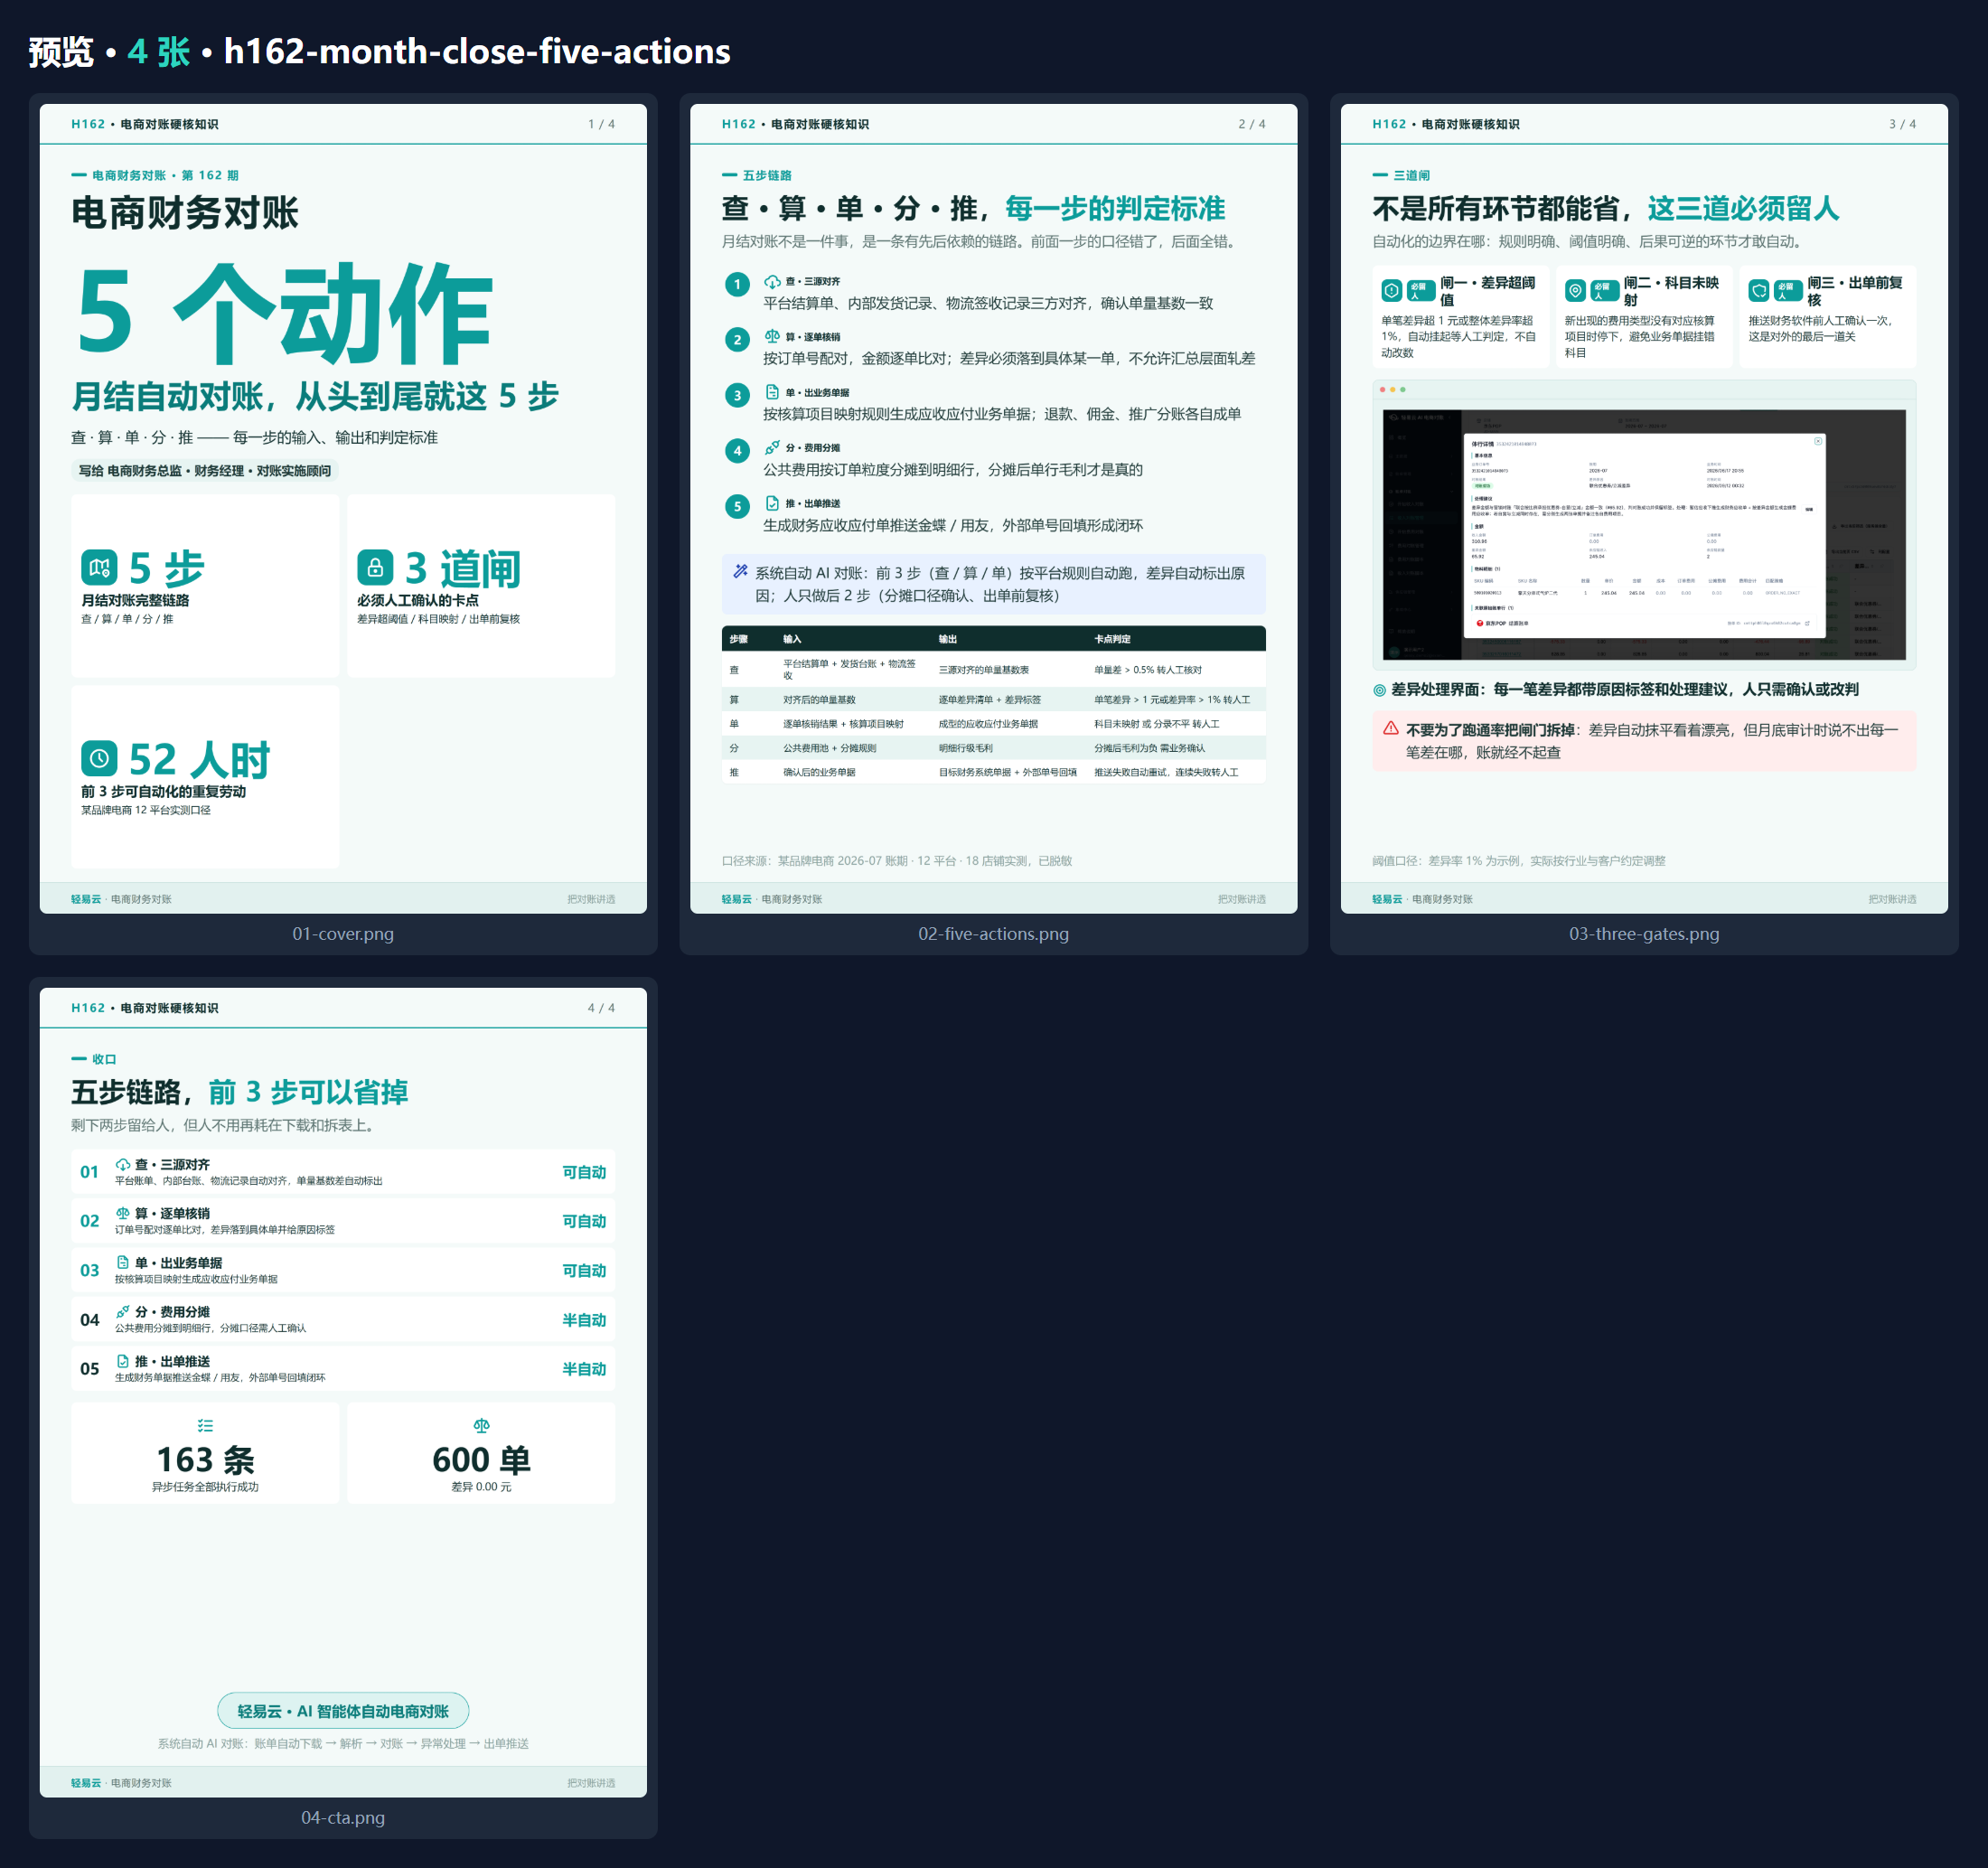The height and width of the screenshot is (1868, 1988).
Task: Click the "必留人" badge on the 闸一 card
Action: pyautogui.click(x=1421, y=291)
